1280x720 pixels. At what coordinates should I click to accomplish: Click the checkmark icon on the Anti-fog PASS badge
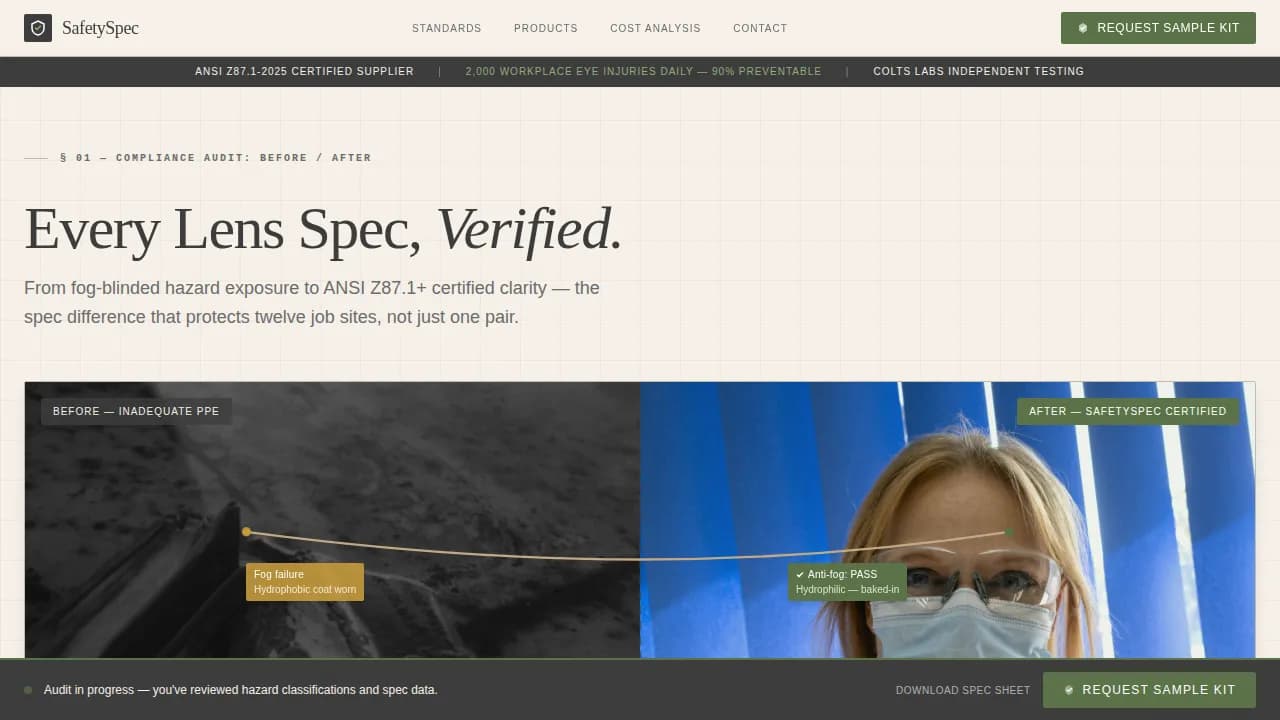tap(801, 574)
